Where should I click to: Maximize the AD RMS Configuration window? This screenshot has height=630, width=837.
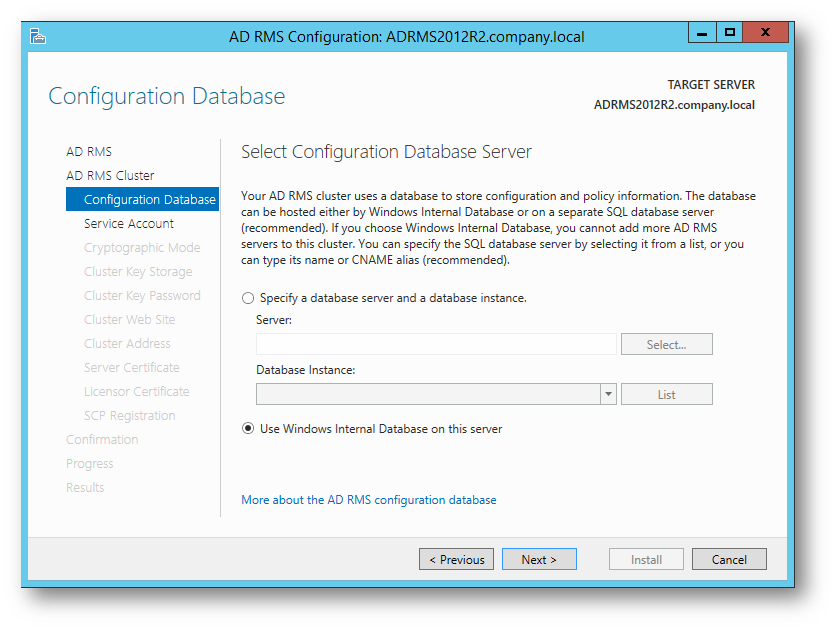point(729,33)
